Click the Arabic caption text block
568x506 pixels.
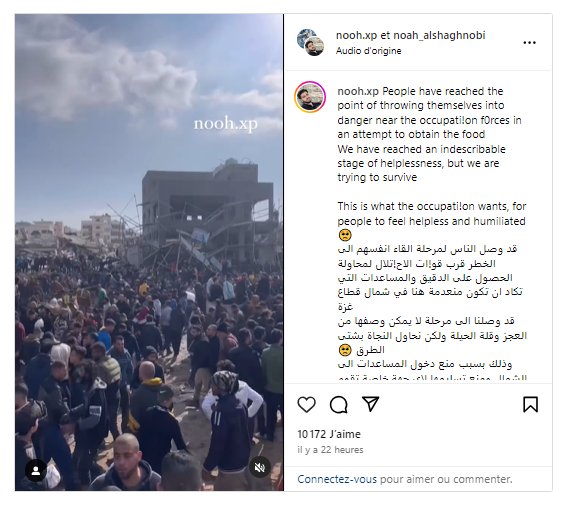(x=431, y=313)
